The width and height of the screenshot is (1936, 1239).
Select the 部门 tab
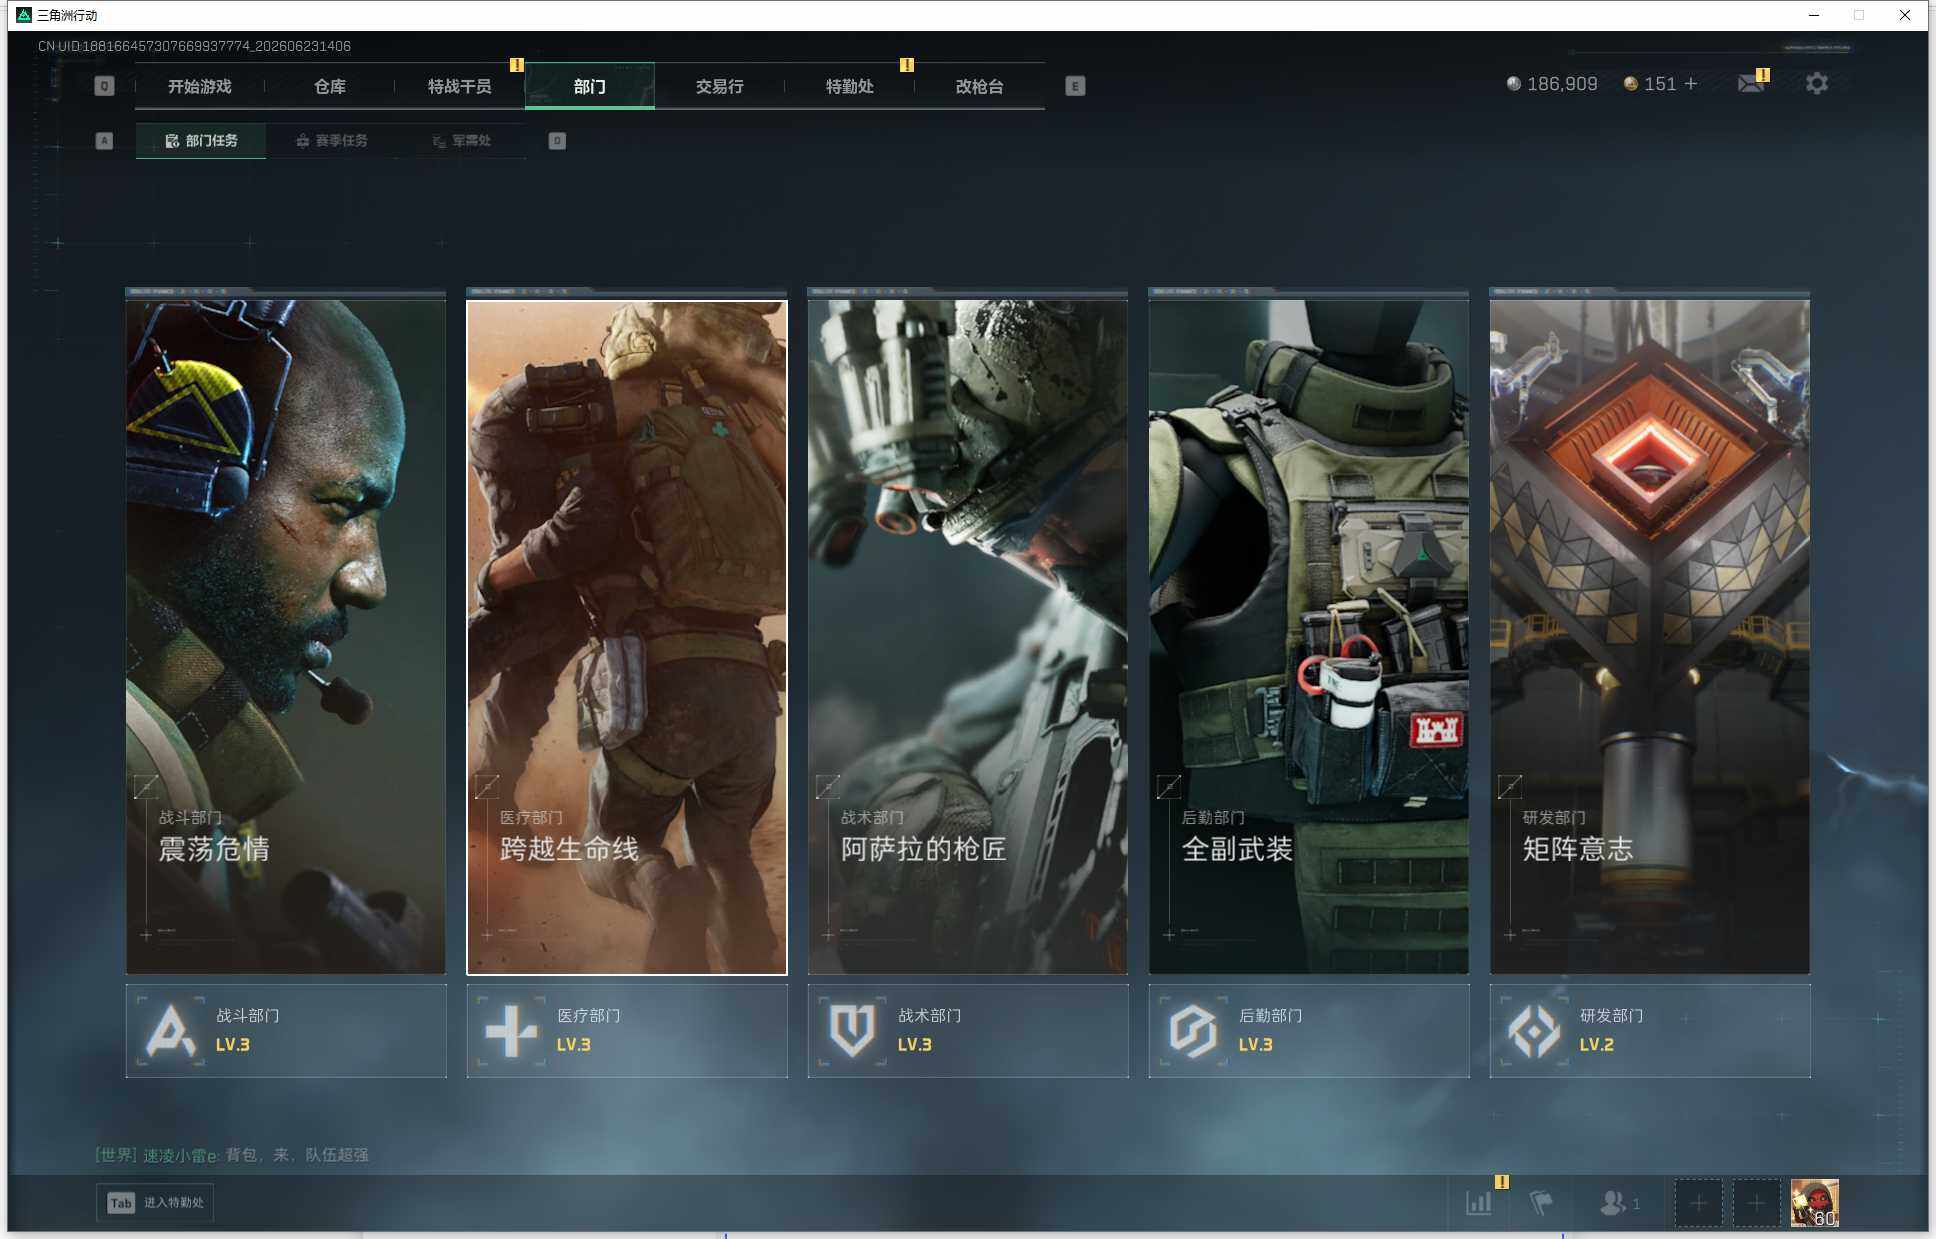pyautogui.click(x=590, y=86)
